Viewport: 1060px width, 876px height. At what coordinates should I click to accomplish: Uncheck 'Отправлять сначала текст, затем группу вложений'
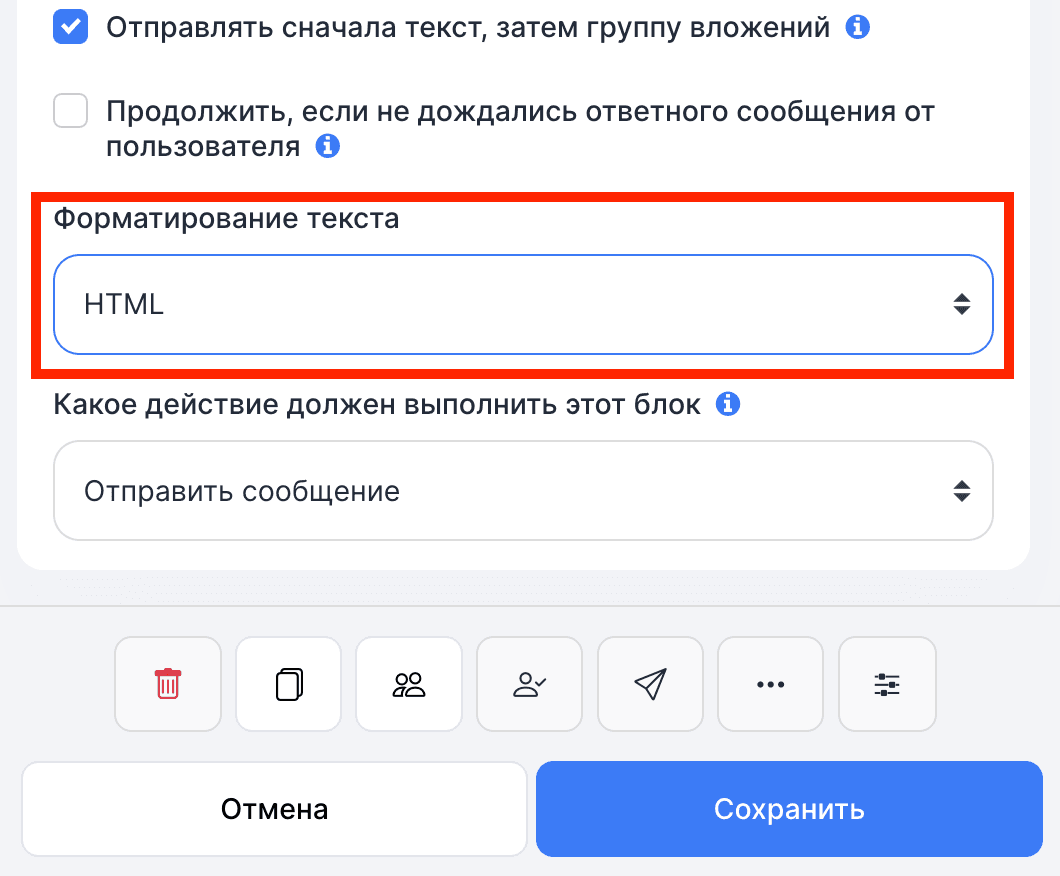pos(70,26)
